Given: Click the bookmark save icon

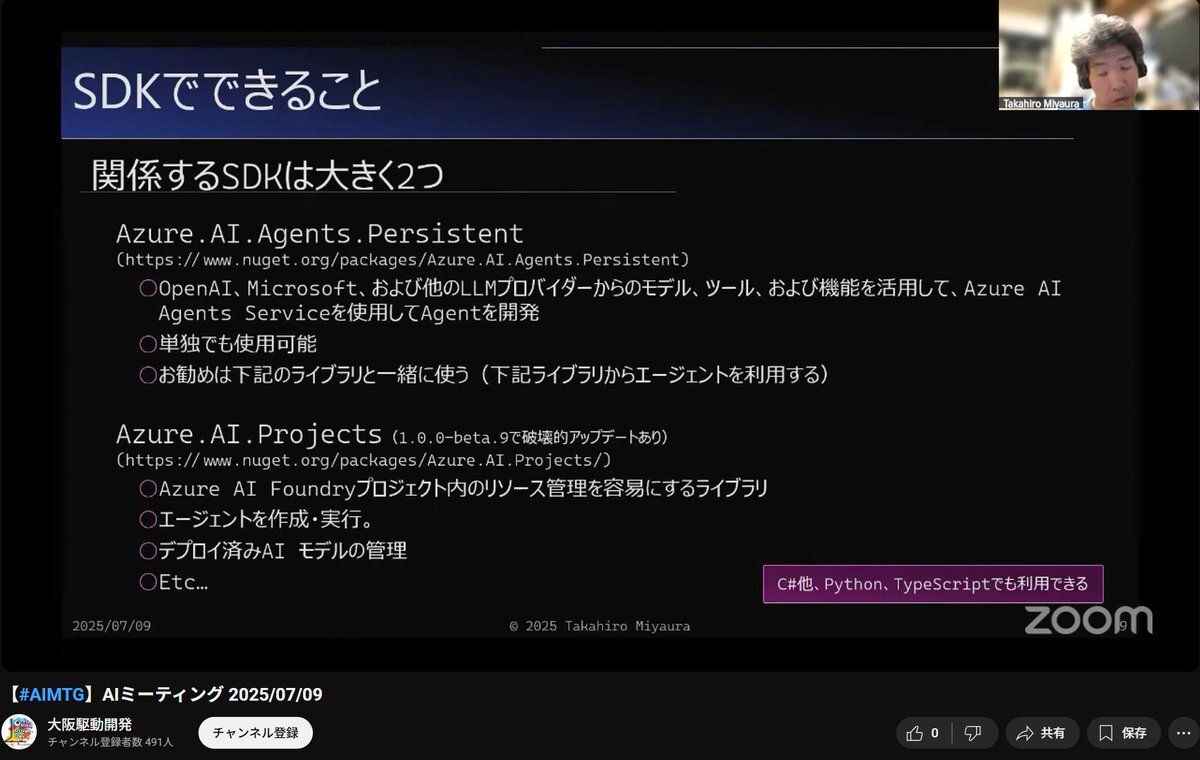Looking at the screenshot, I should pyautogui.click(x=1104, y=733).
